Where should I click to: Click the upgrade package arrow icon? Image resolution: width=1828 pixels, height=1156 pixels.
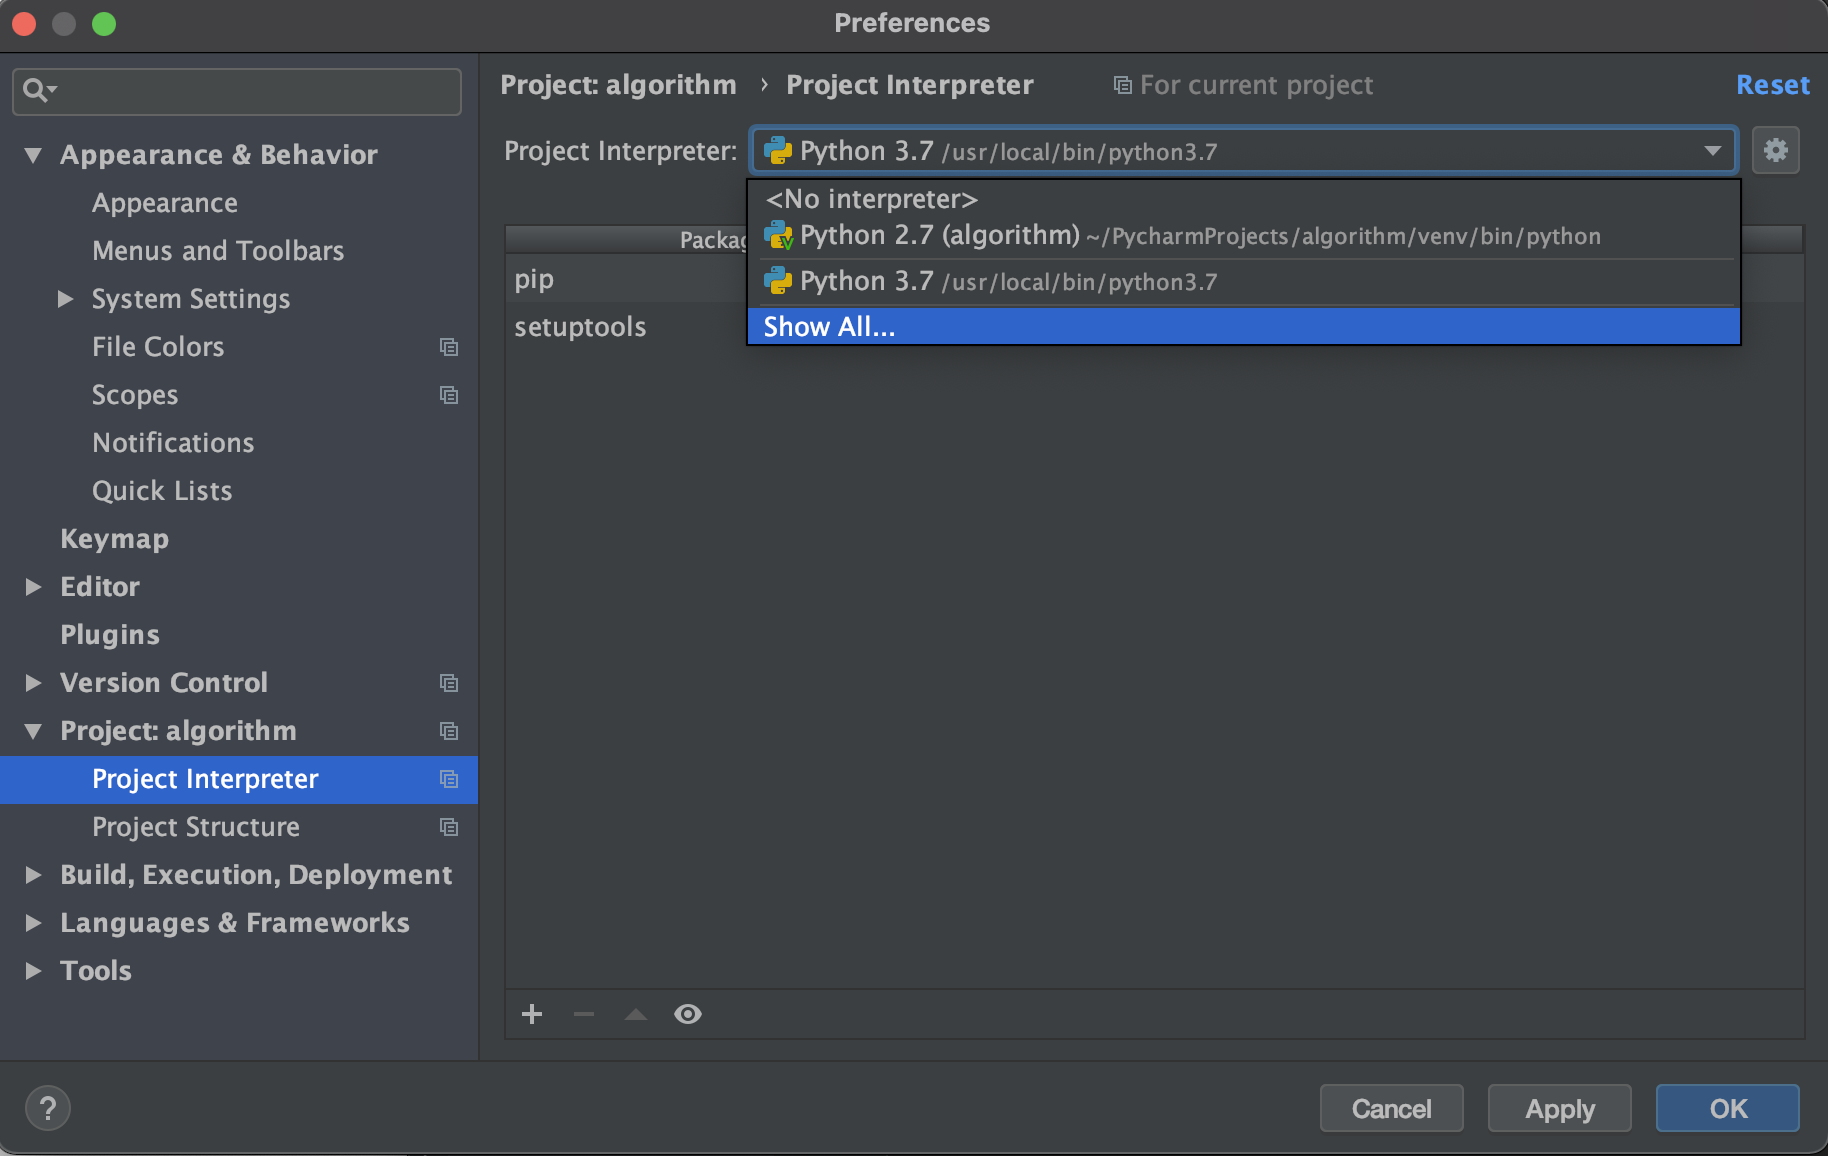click(x=636, y=1014)
